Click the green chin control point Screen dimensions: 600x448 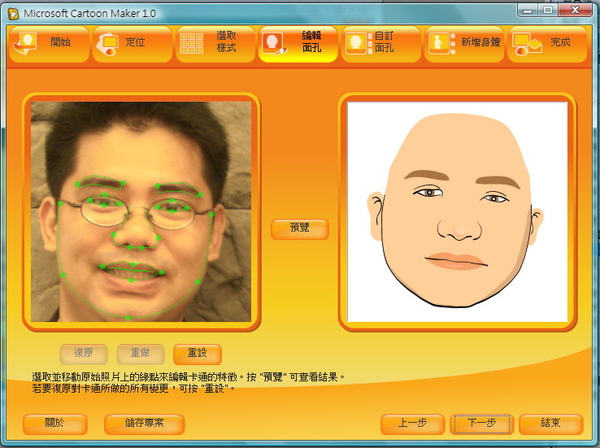(x=128, y=318)
